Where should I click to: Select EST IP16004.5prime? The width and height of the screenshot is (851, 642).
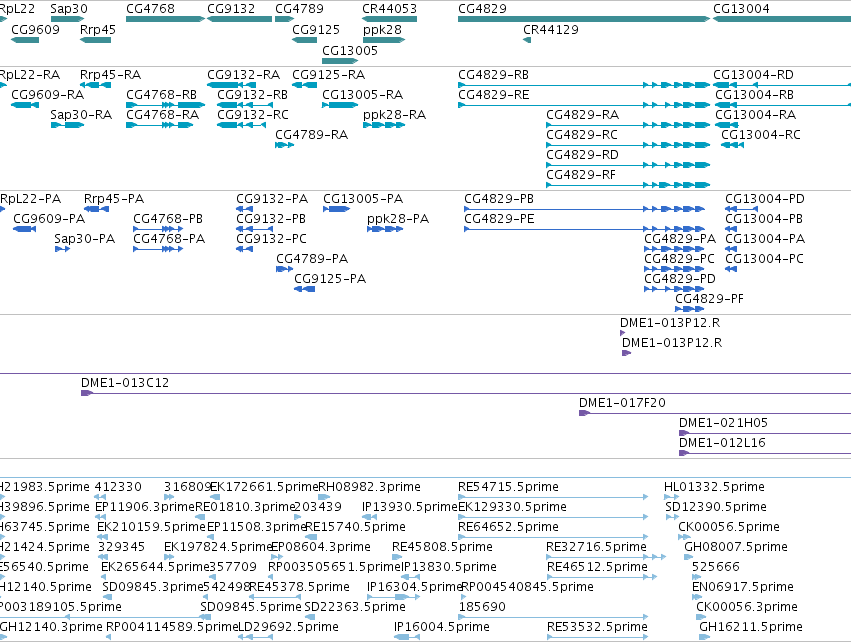[407, 637]
